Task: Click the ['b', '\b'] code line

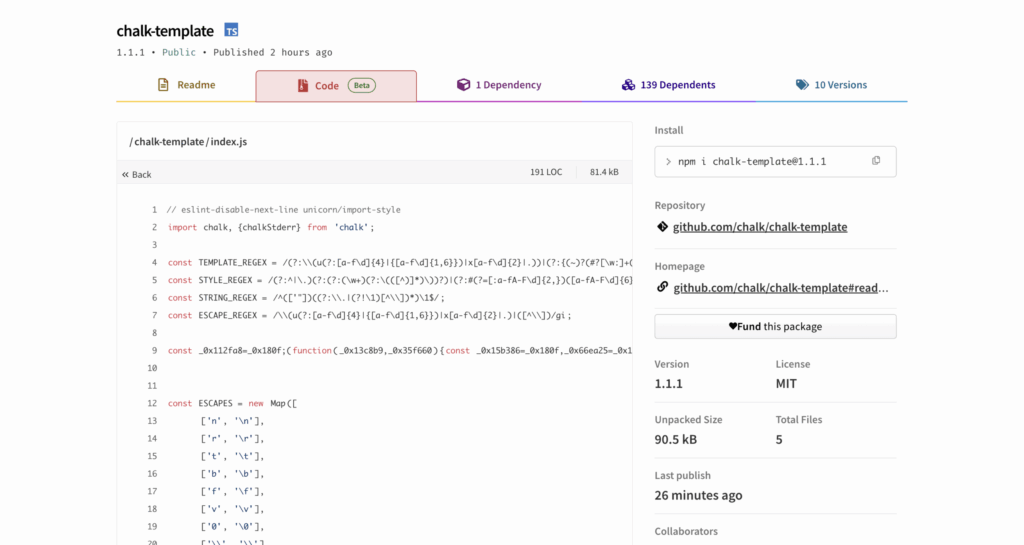Action: (232, 474)
